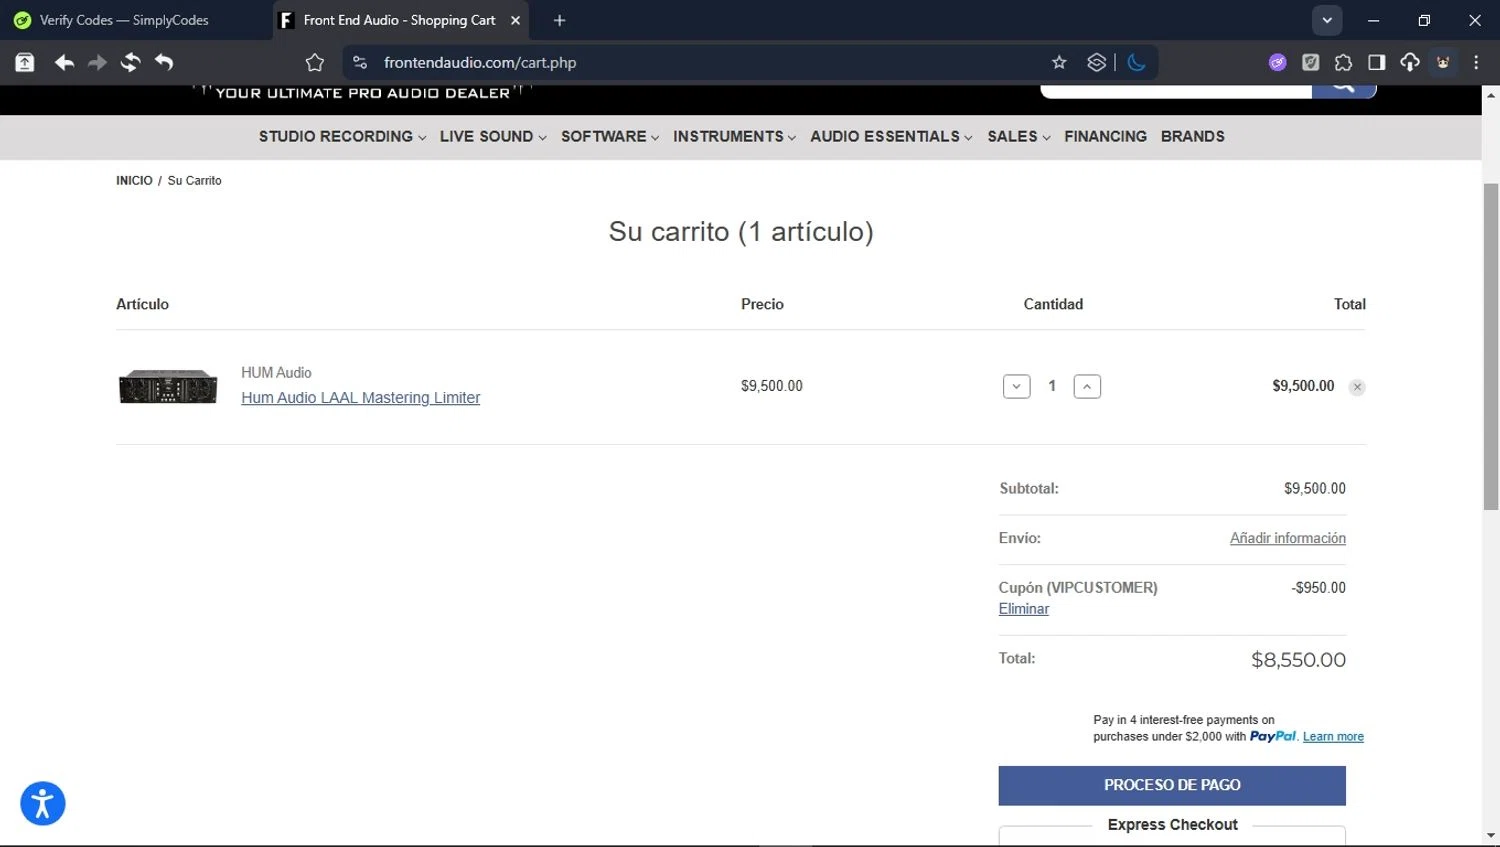Expand the Audio Essentials menu
The width and height of the screenshot is (1500, 847).
click(891, 136)
